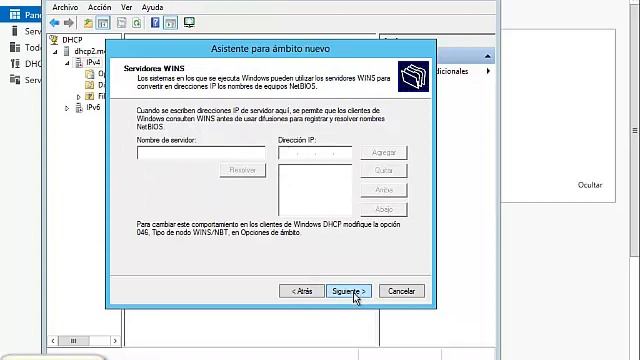Cancel the new scope wizard
The height and width of the screenshot is (360, 640).
[x=402, y=291]
